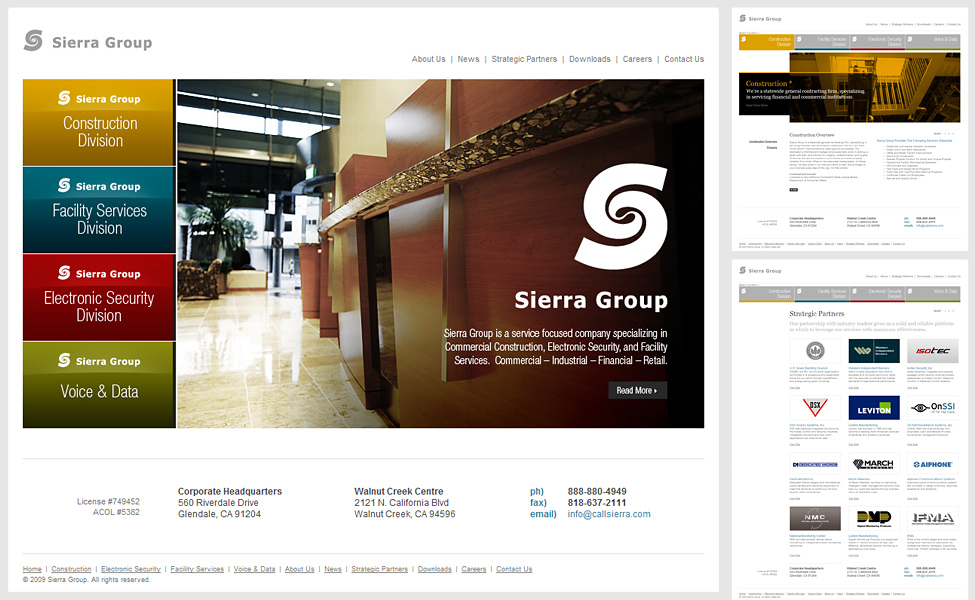975x600 pixels.
Task: Click Facility Services tab in partners page preview
Action: tap(821, 293)
